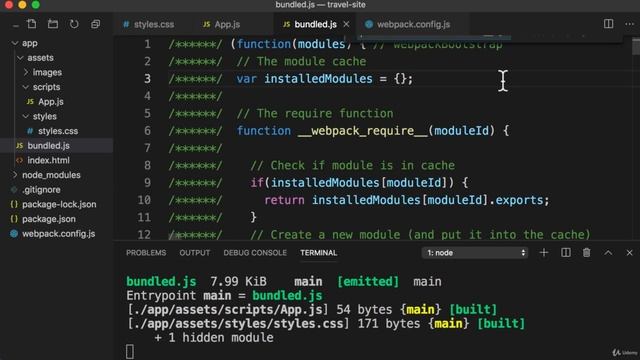
Task: Select the TERMINAL panel tab
Action: click(319, 253)
